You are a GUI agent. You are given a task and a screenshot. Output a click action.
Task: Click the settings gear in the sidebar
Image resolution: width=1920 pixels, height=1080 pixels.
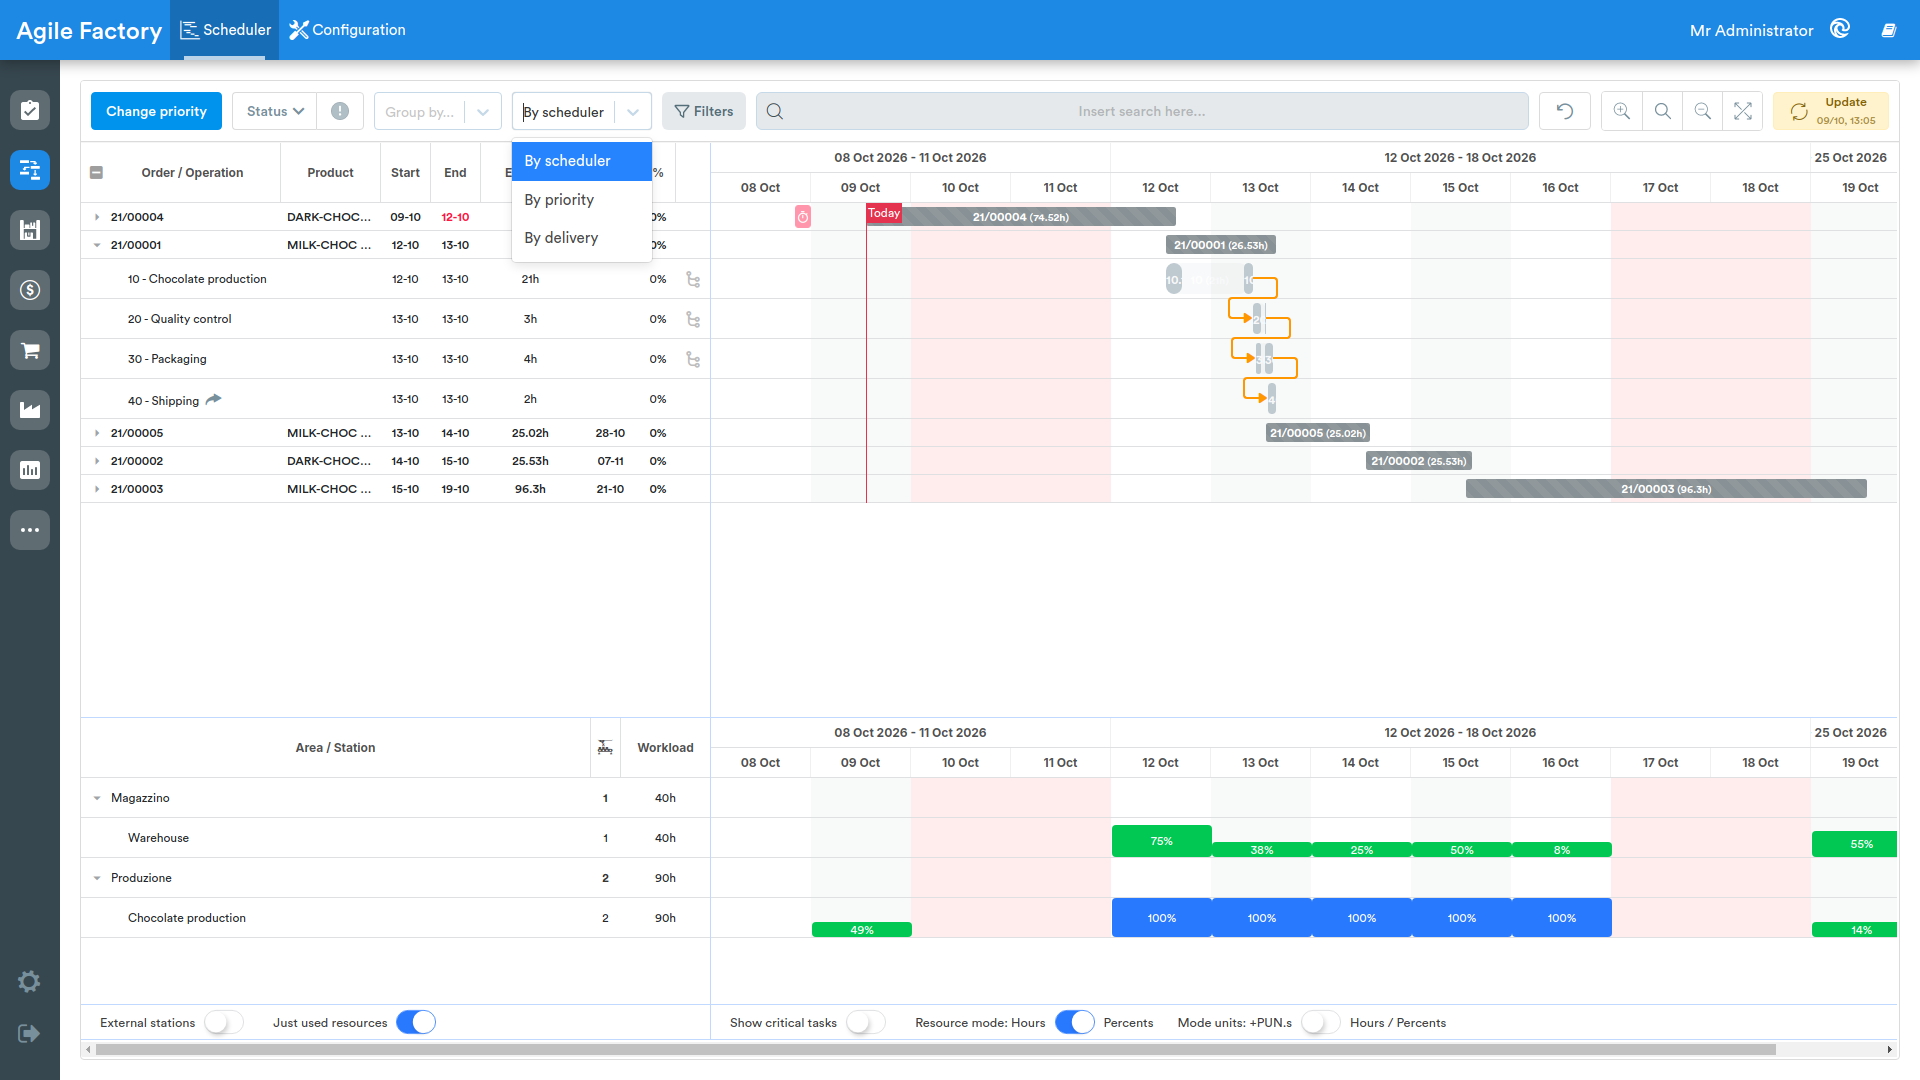29,982
